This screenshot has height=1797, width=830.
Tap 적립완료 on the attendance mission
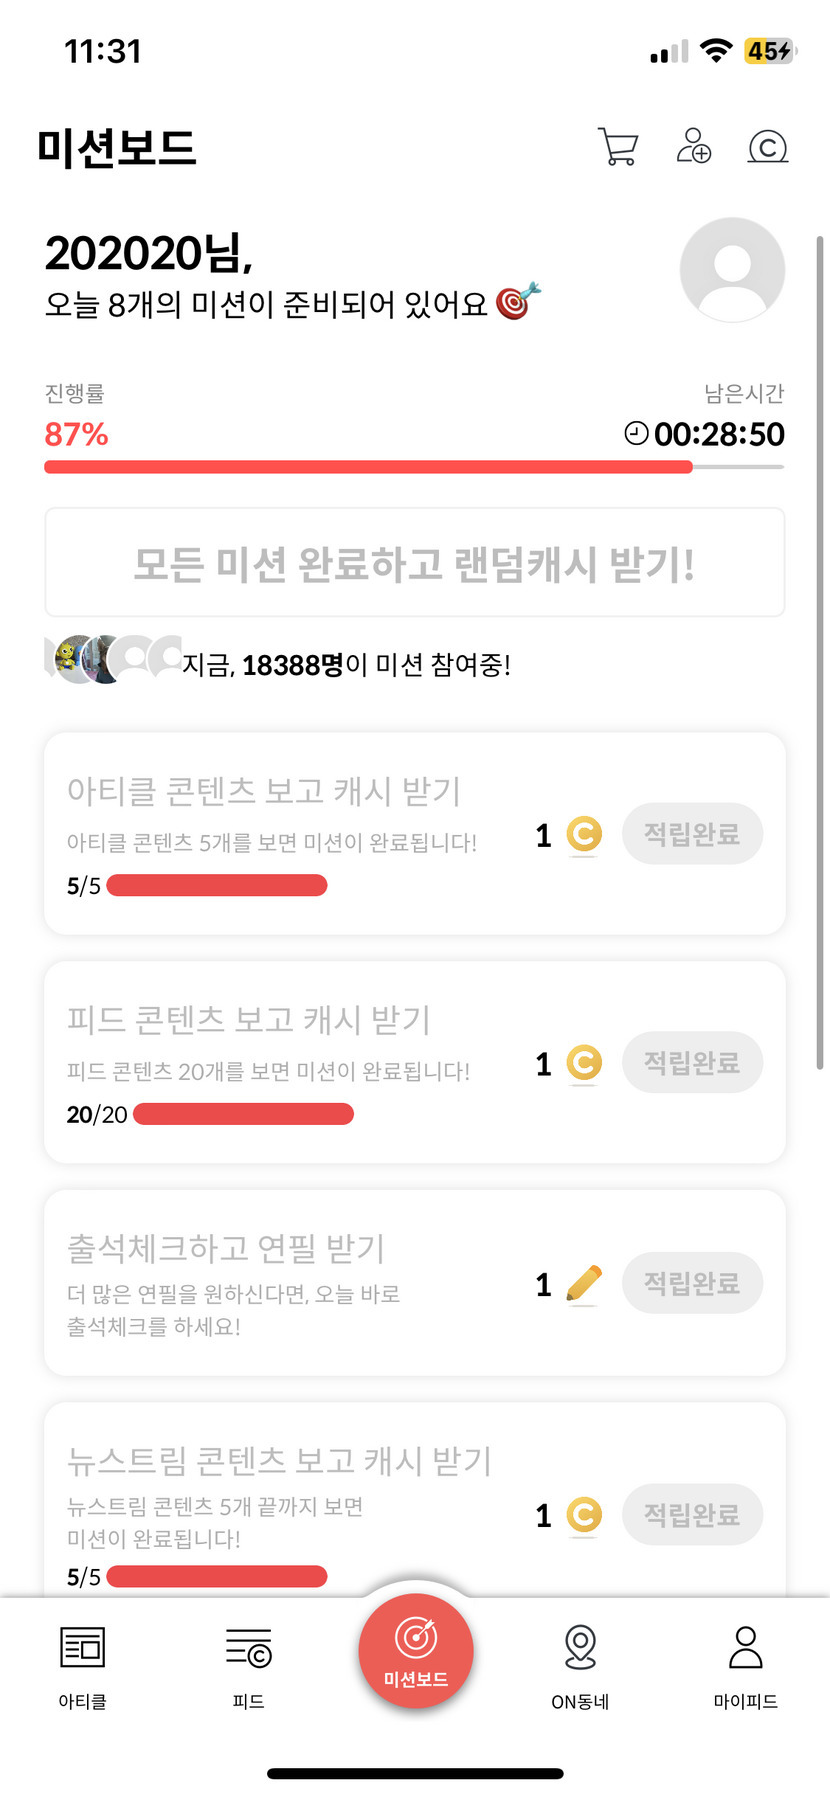(692, 1283)
